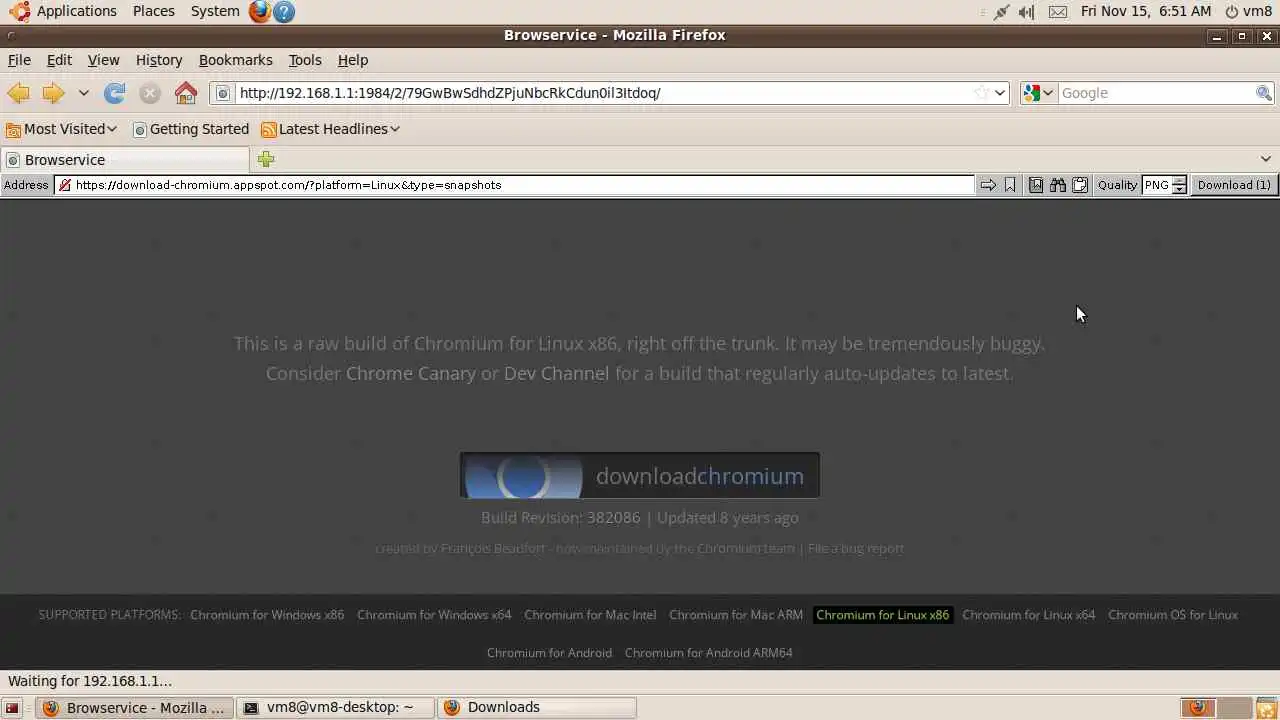The width and height of the screenshot is (1280, 720).
Task: Click the Stop loading button
Action: 150,93
